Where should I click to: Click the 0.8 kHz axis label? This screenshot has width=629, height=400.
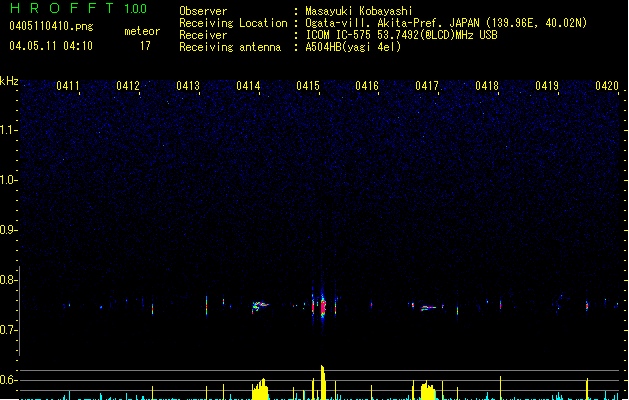click(x=8, y=280)
